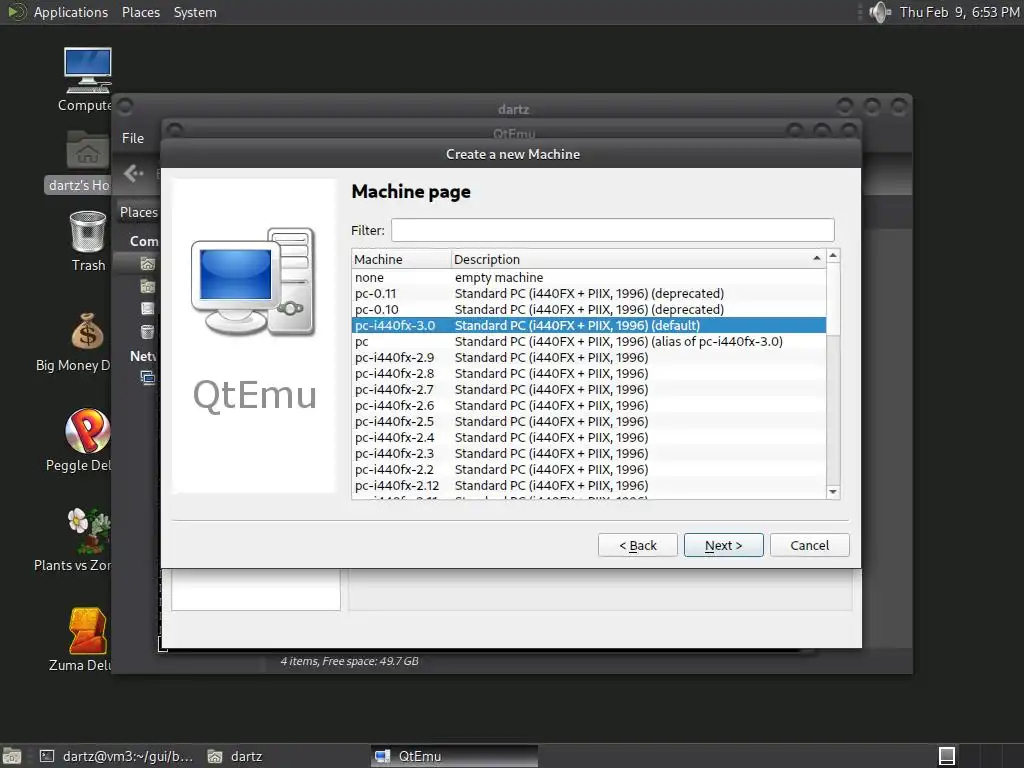Screen dimensions: 1024x768
Task: Open the clock showing Thu Feb 9
Action: [959, 12]
